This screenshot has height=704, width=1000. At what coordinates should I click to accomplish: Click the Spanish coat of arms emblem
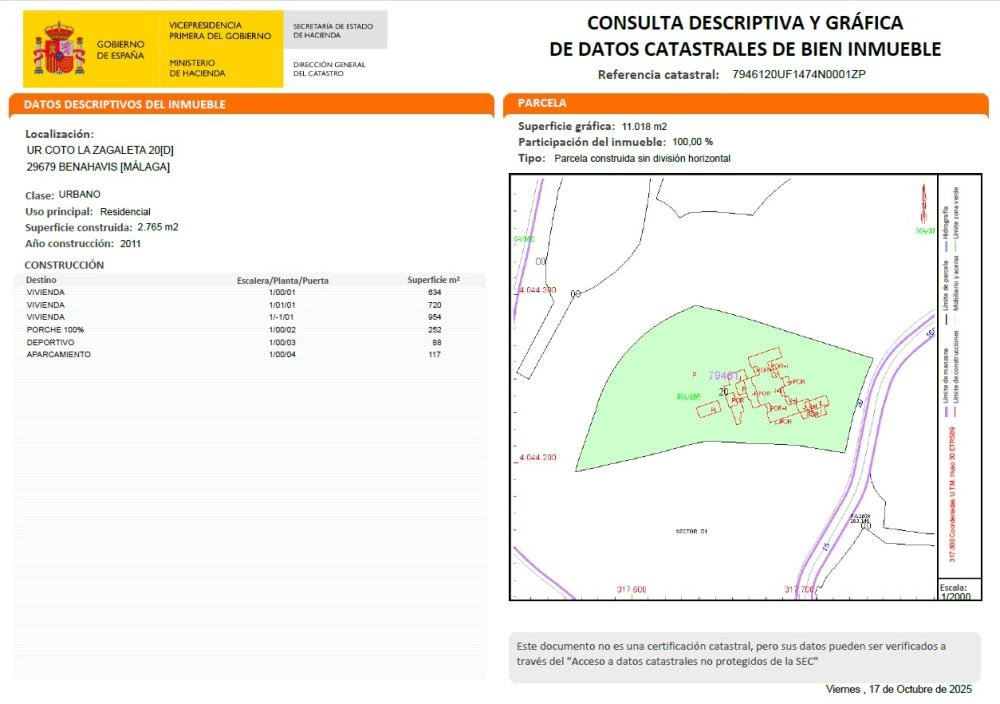coord(60,49)
